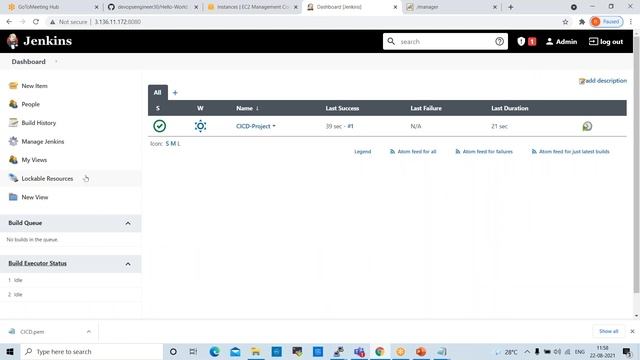This screenshot has height=360, width=640.
Task: Sort by Last Success column
Action: tap(342, 108)
